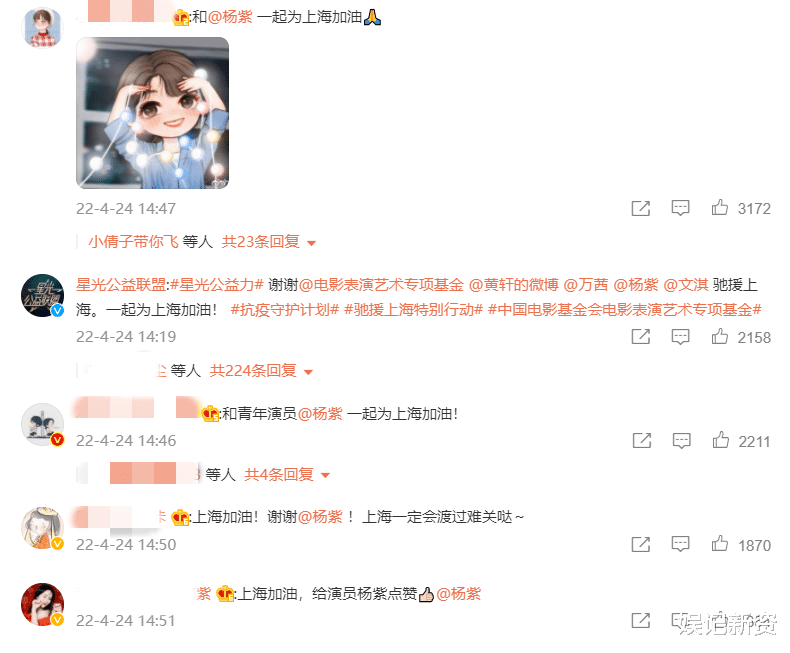Open 星光公益联盟 avatar

point(43,296)
